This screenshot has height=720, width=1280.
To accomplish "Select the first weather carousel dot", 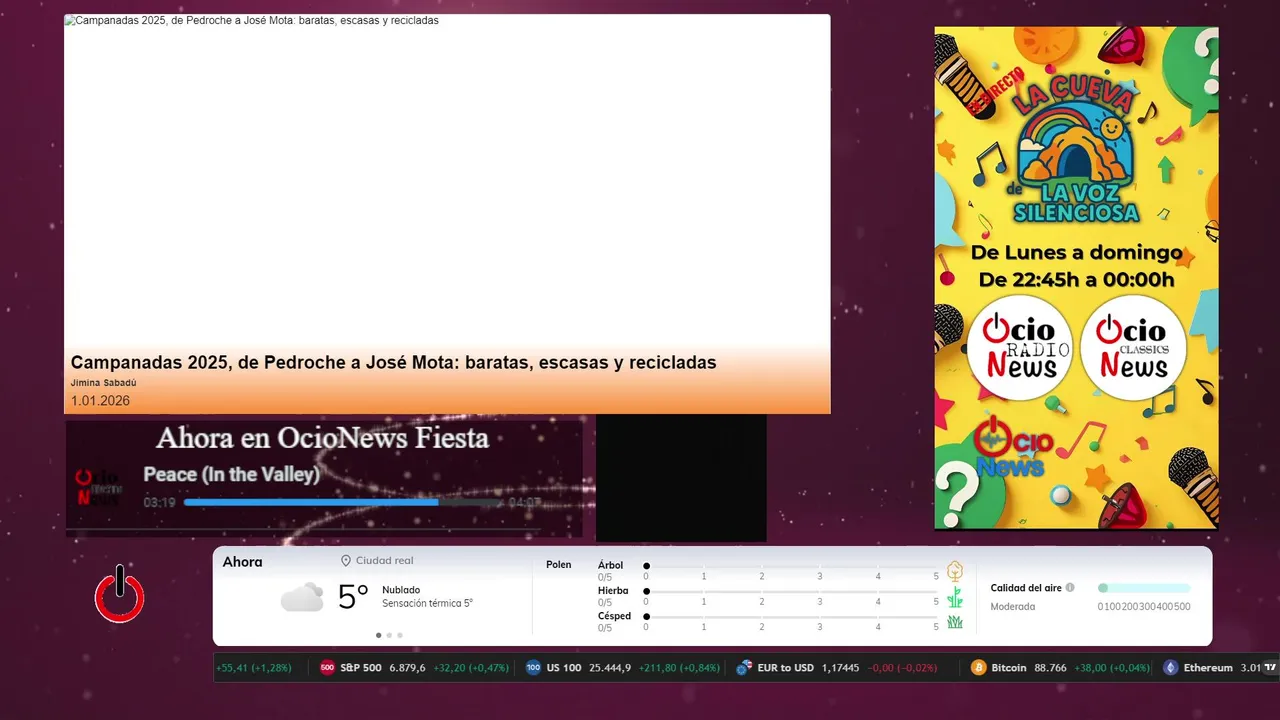I will tap(379, 635).
